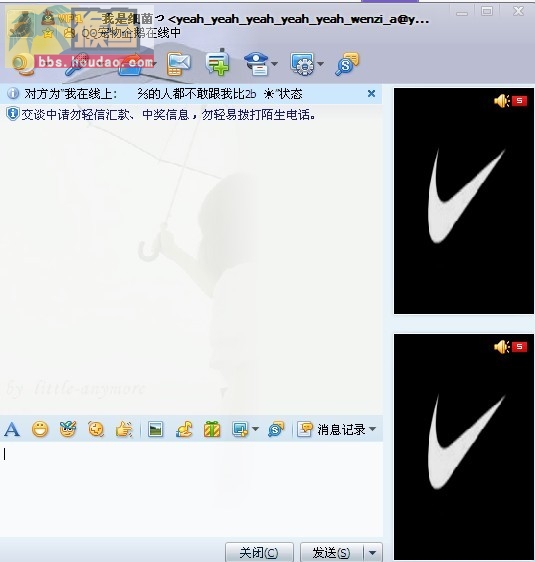Click the yellow star icon below the VIP badge

[x=48, y=34]
